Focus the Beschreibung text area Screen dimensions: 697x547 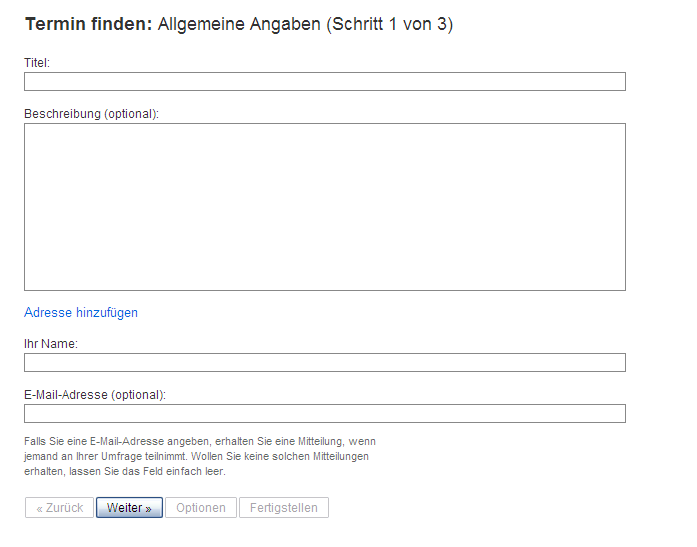[325, 207]
